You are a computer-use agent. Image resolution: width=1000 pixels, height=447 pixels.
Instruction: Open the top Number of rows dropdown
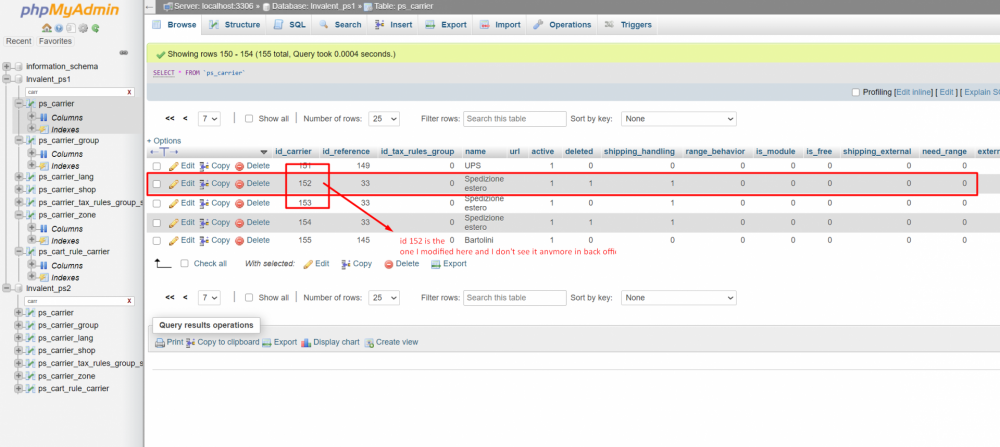(384, 119)
